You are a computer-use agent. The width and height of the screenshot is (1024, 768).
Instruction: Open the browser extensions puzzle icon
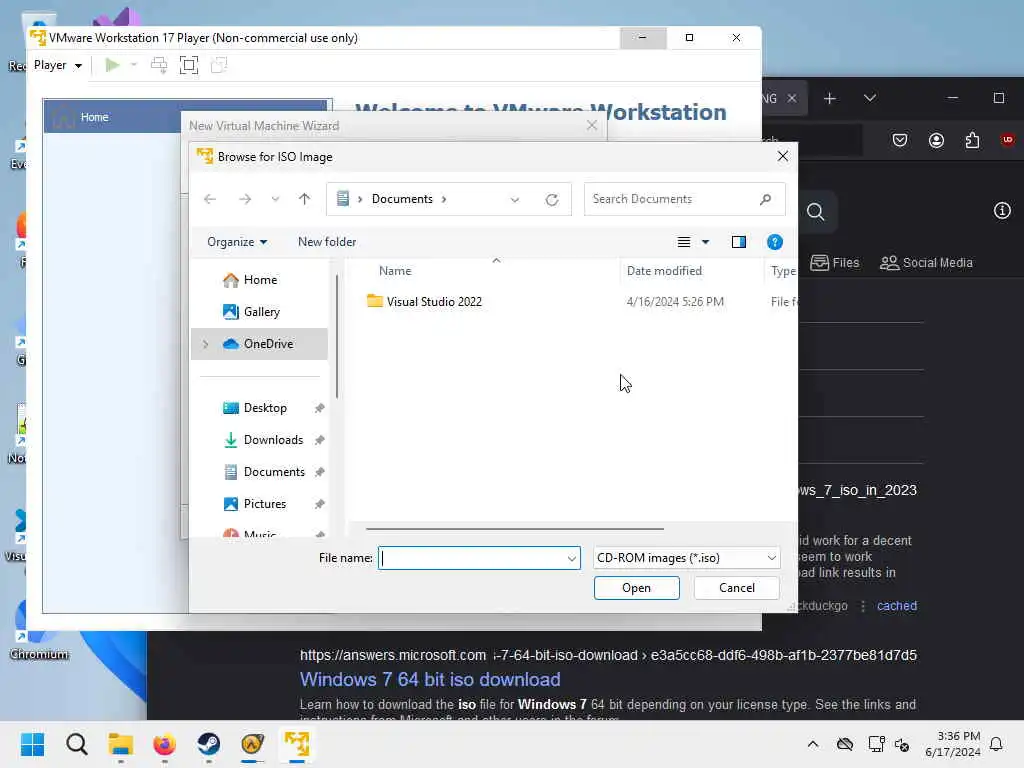[972, 140]
